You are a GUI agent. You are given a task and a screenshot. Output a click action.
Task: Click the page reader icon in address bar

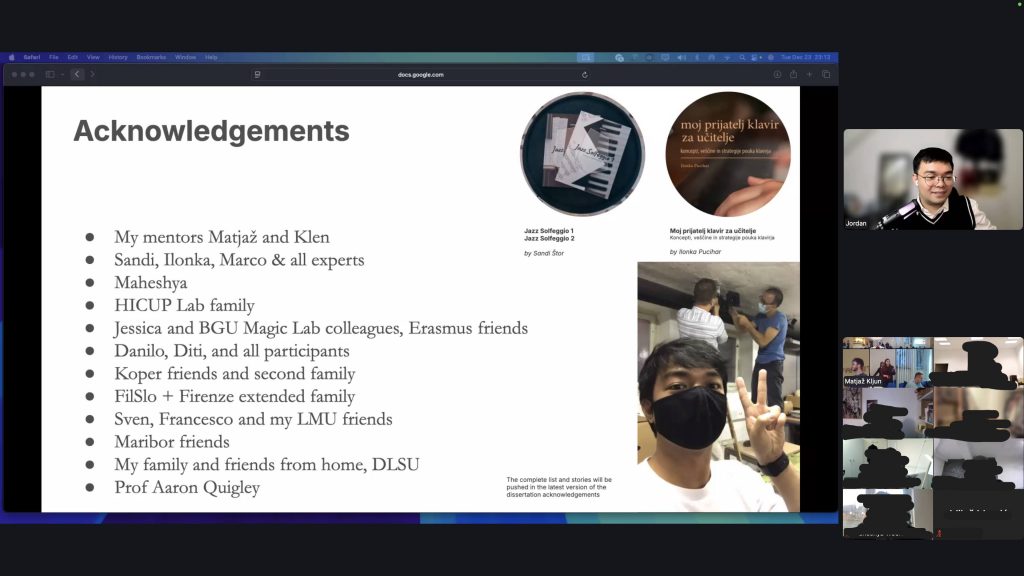(x=257, y=74)
